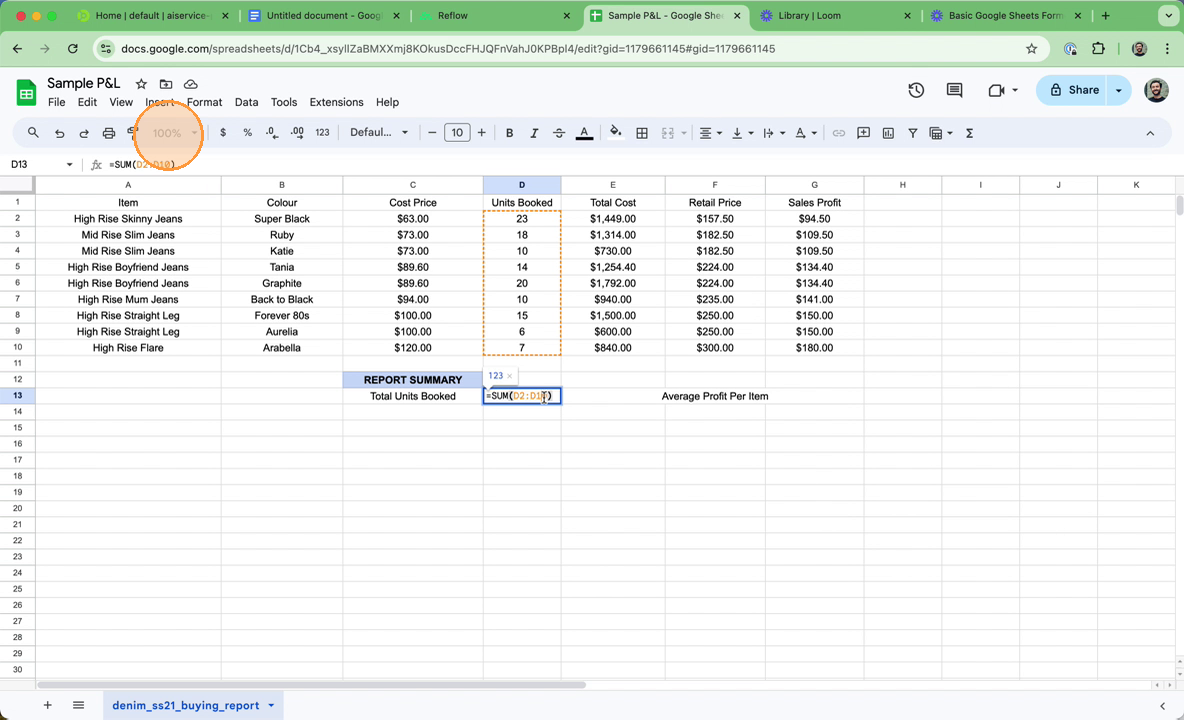Open the Extensions menu
This screenshot has height=720, width=1184.
[337, 102]
